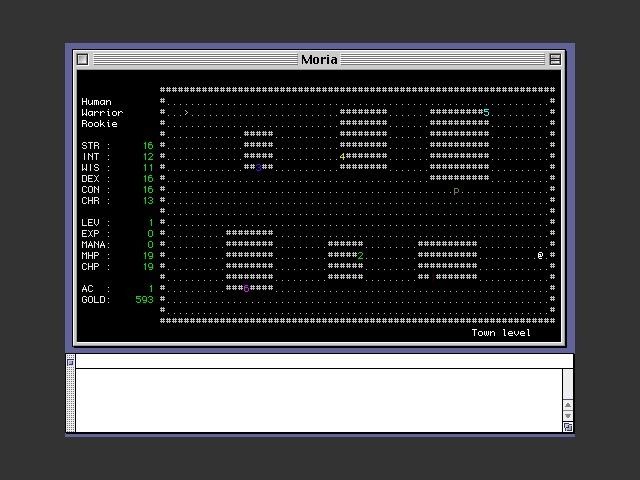
Task: Click the EXP experience row
Action: point(117,234)
